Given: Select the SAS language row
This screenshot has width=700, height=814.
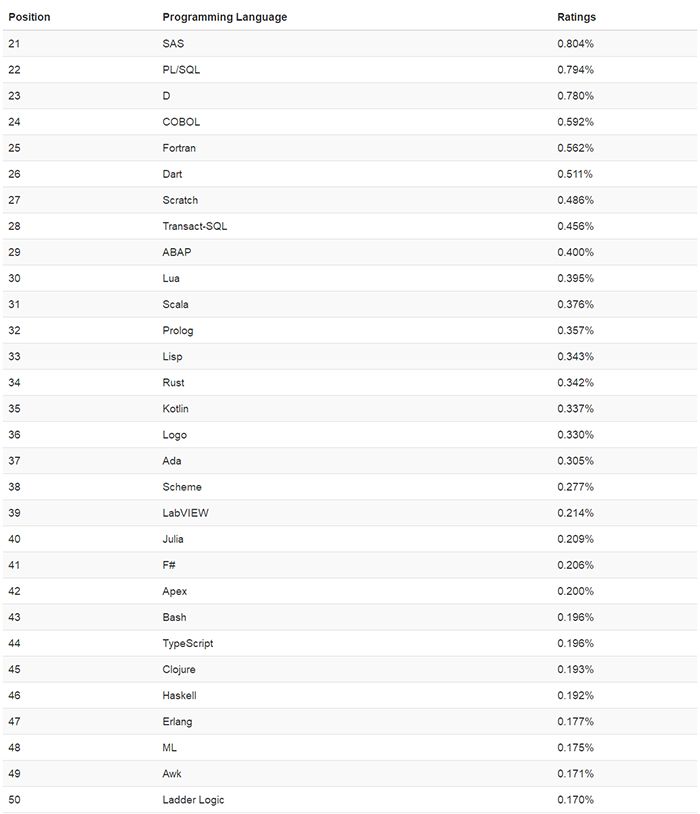Looking at the screenshot, I should click(x=350, y=44).
